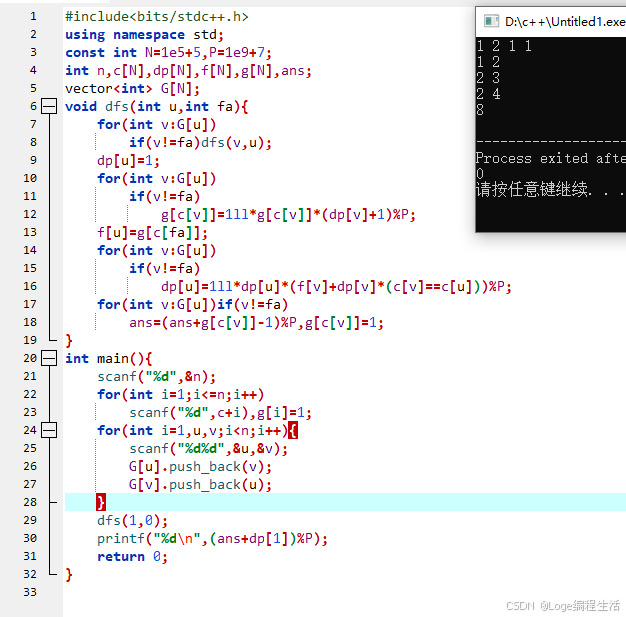
Task: Click the console window icon beside Untitled1.exe
Action: (491, 21)
